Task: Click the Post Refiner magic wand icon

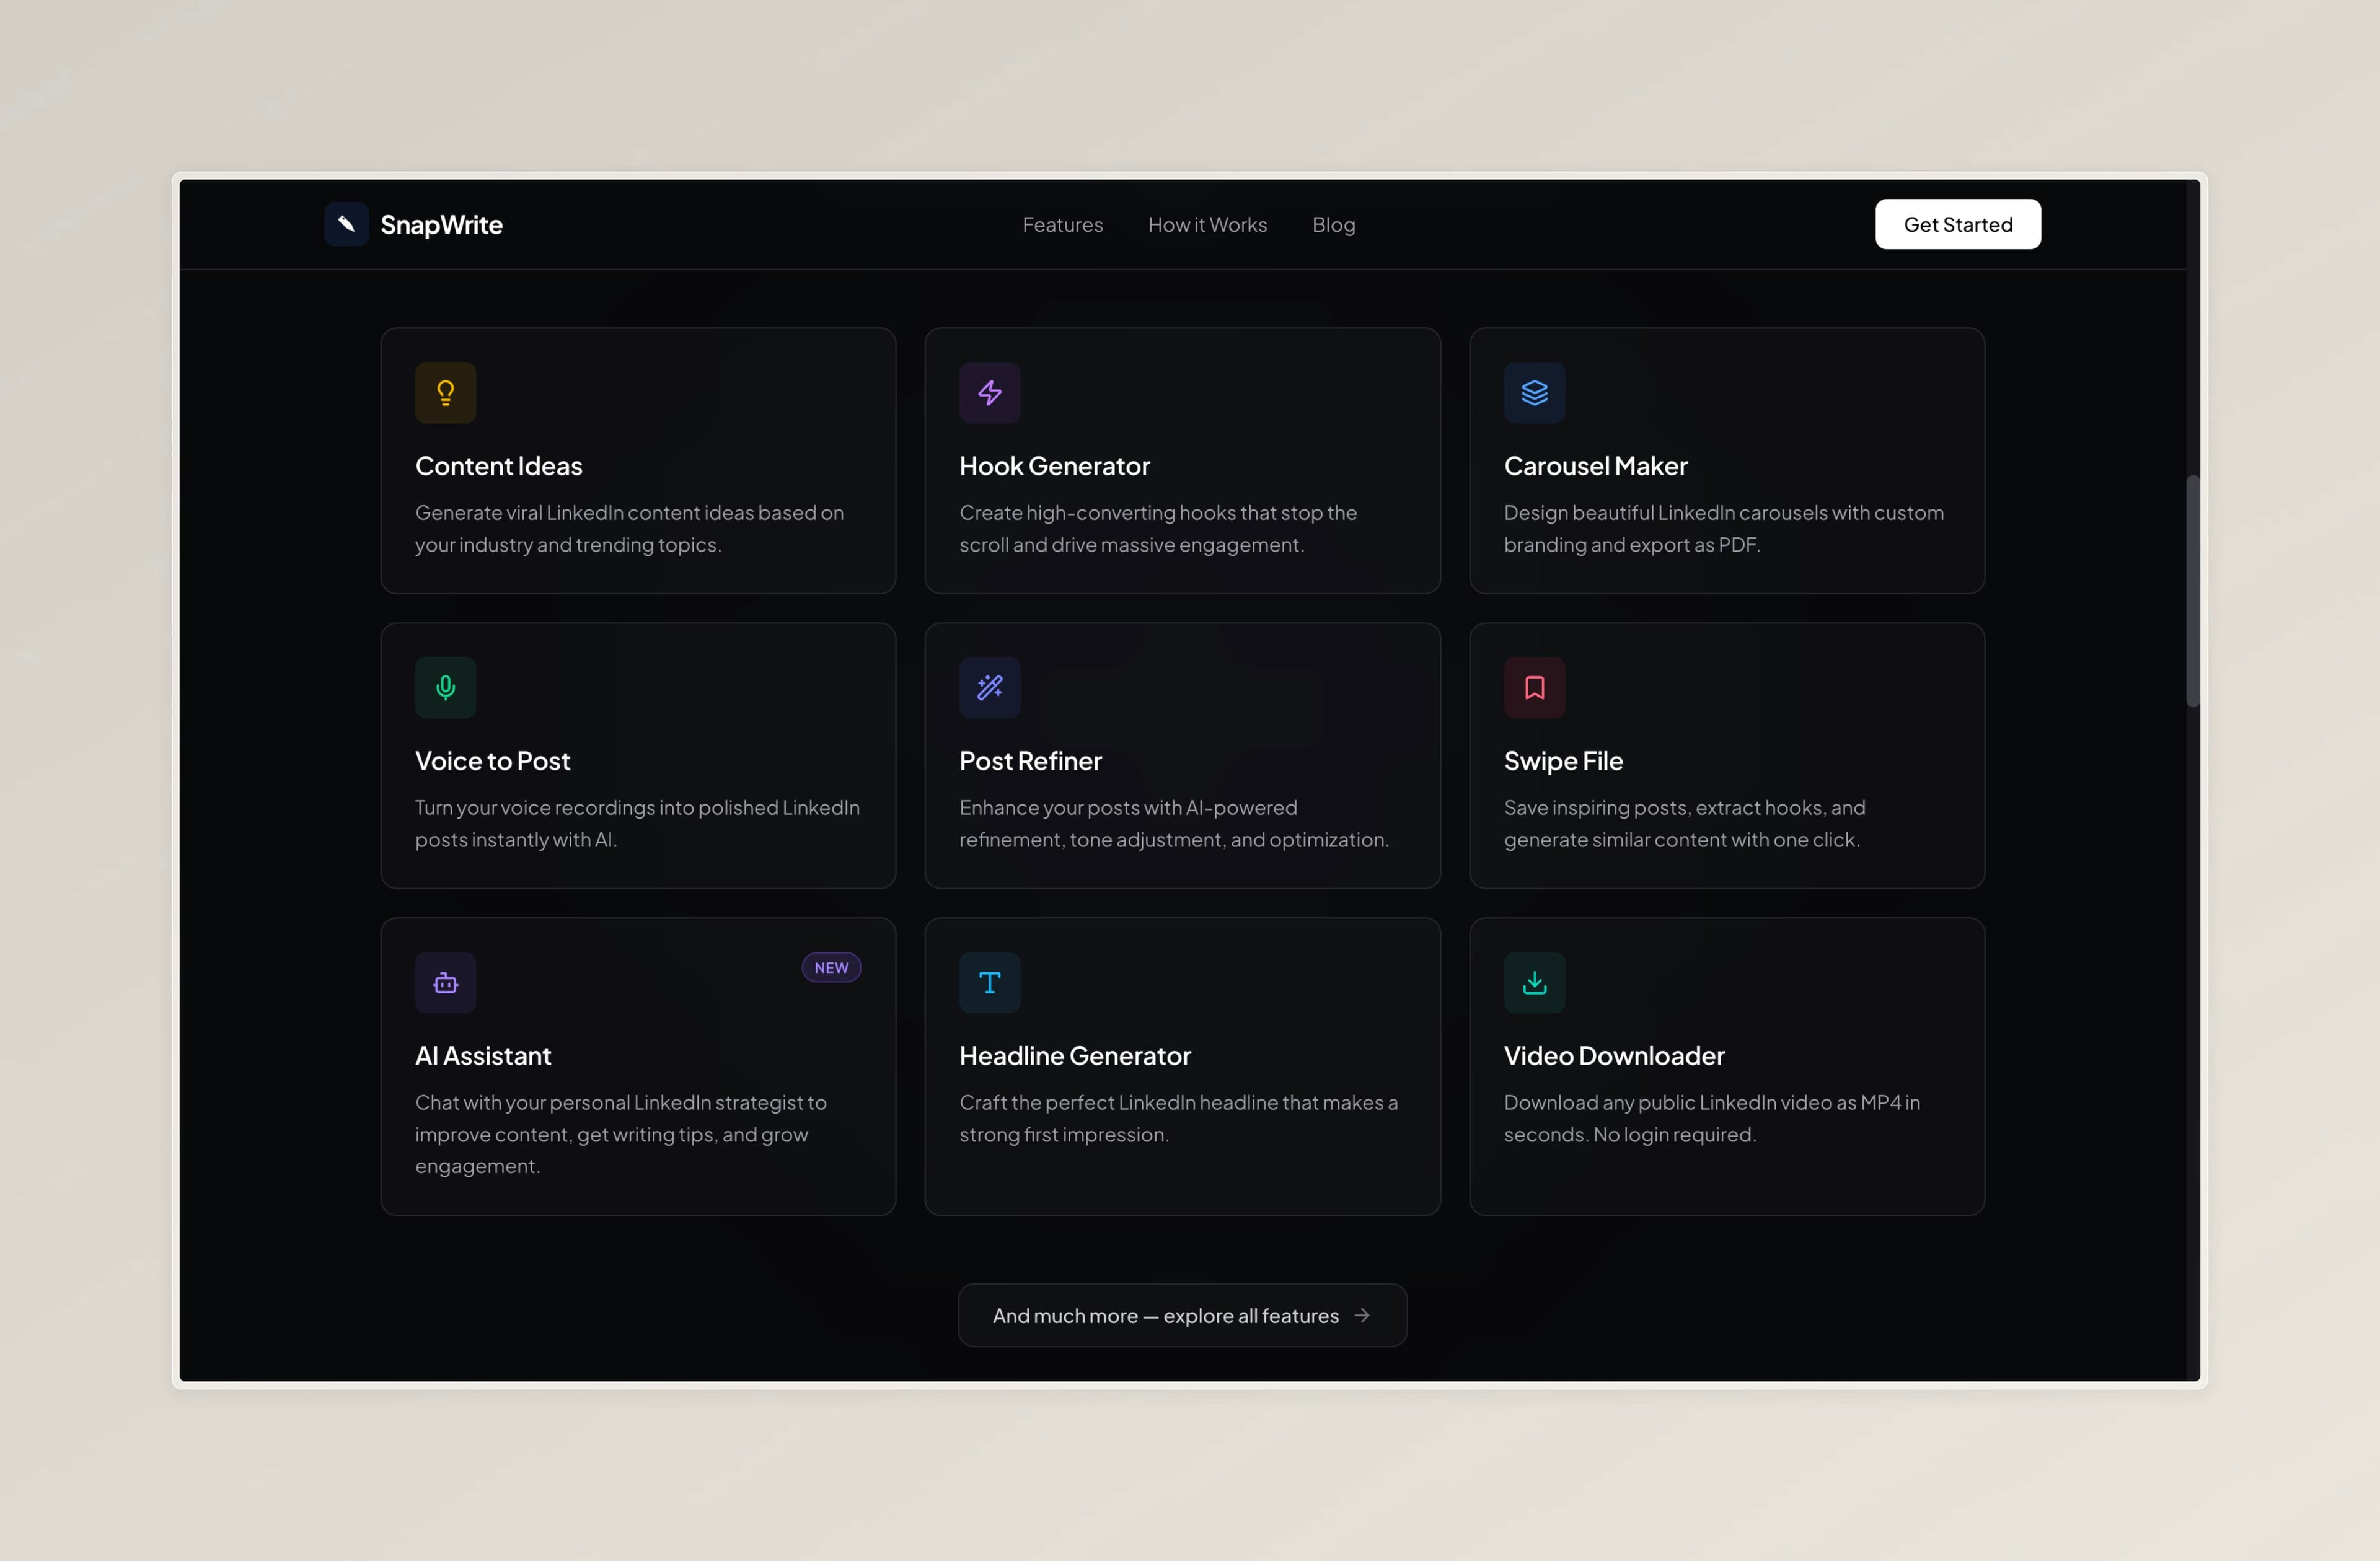Action: pyautogui.click(x=989, y=688)
